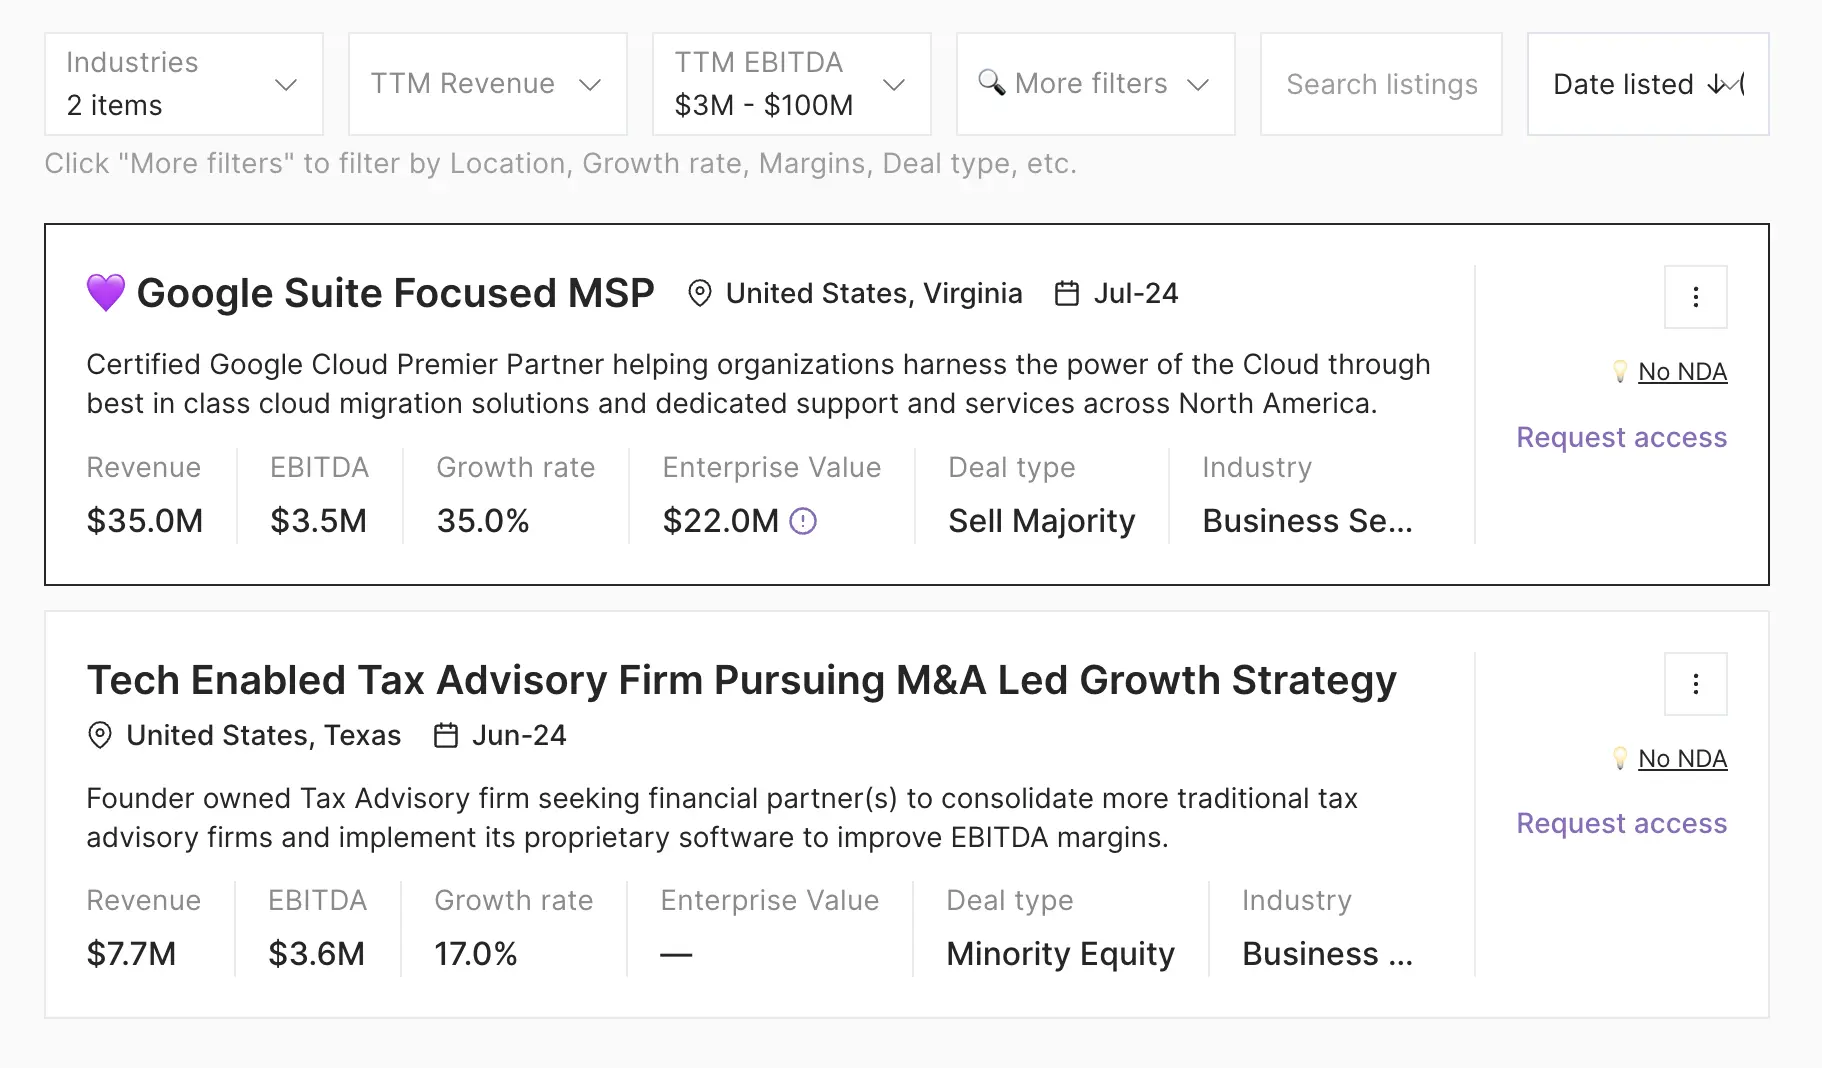Viewport: 1822px width, 1068px height.
Task: Click the lightbulb icon beside first No NDA
Action: tap(1620, 371)
